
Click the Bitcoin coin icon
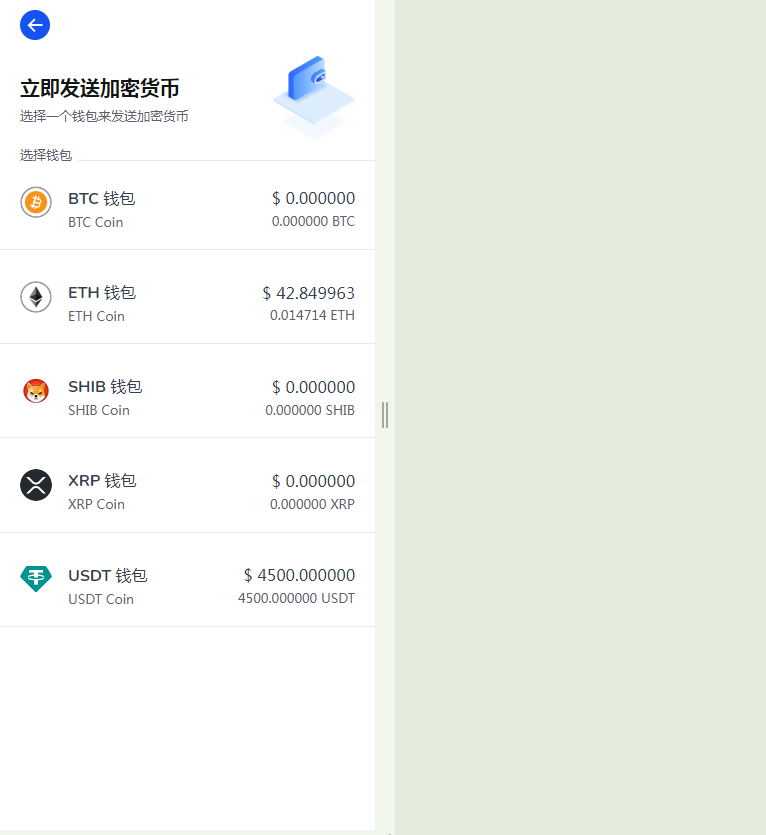tap(36, 202)
